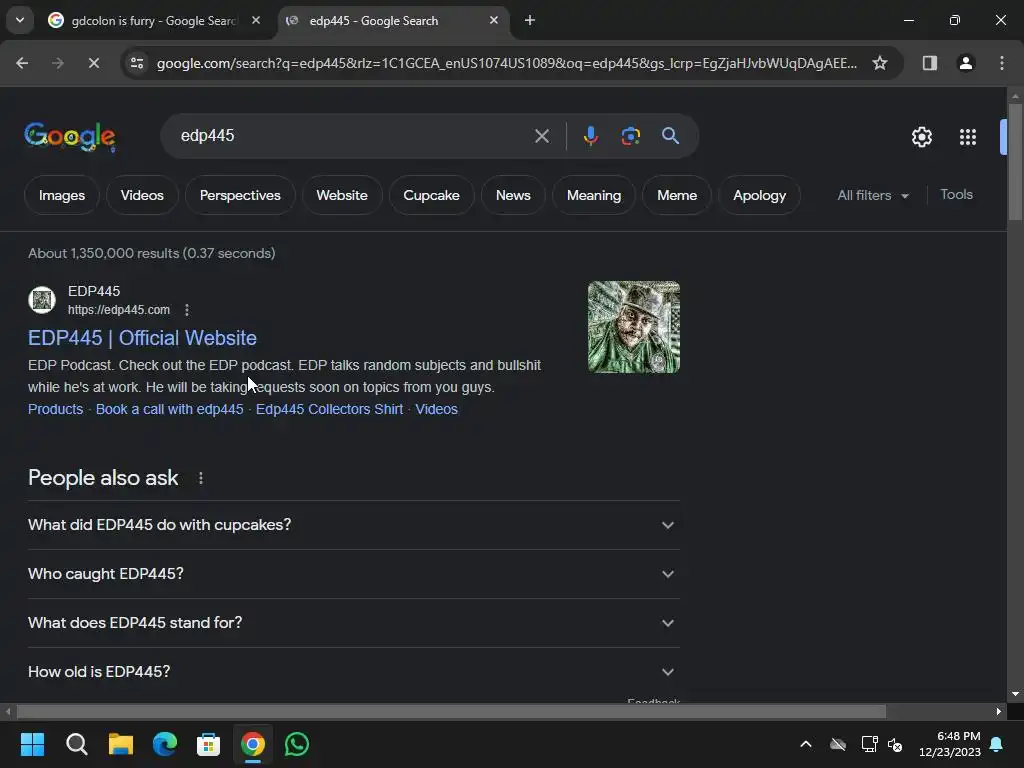The image size is (1024, 768).
Task: Open the search Tools option
Action: coord(956,195)
